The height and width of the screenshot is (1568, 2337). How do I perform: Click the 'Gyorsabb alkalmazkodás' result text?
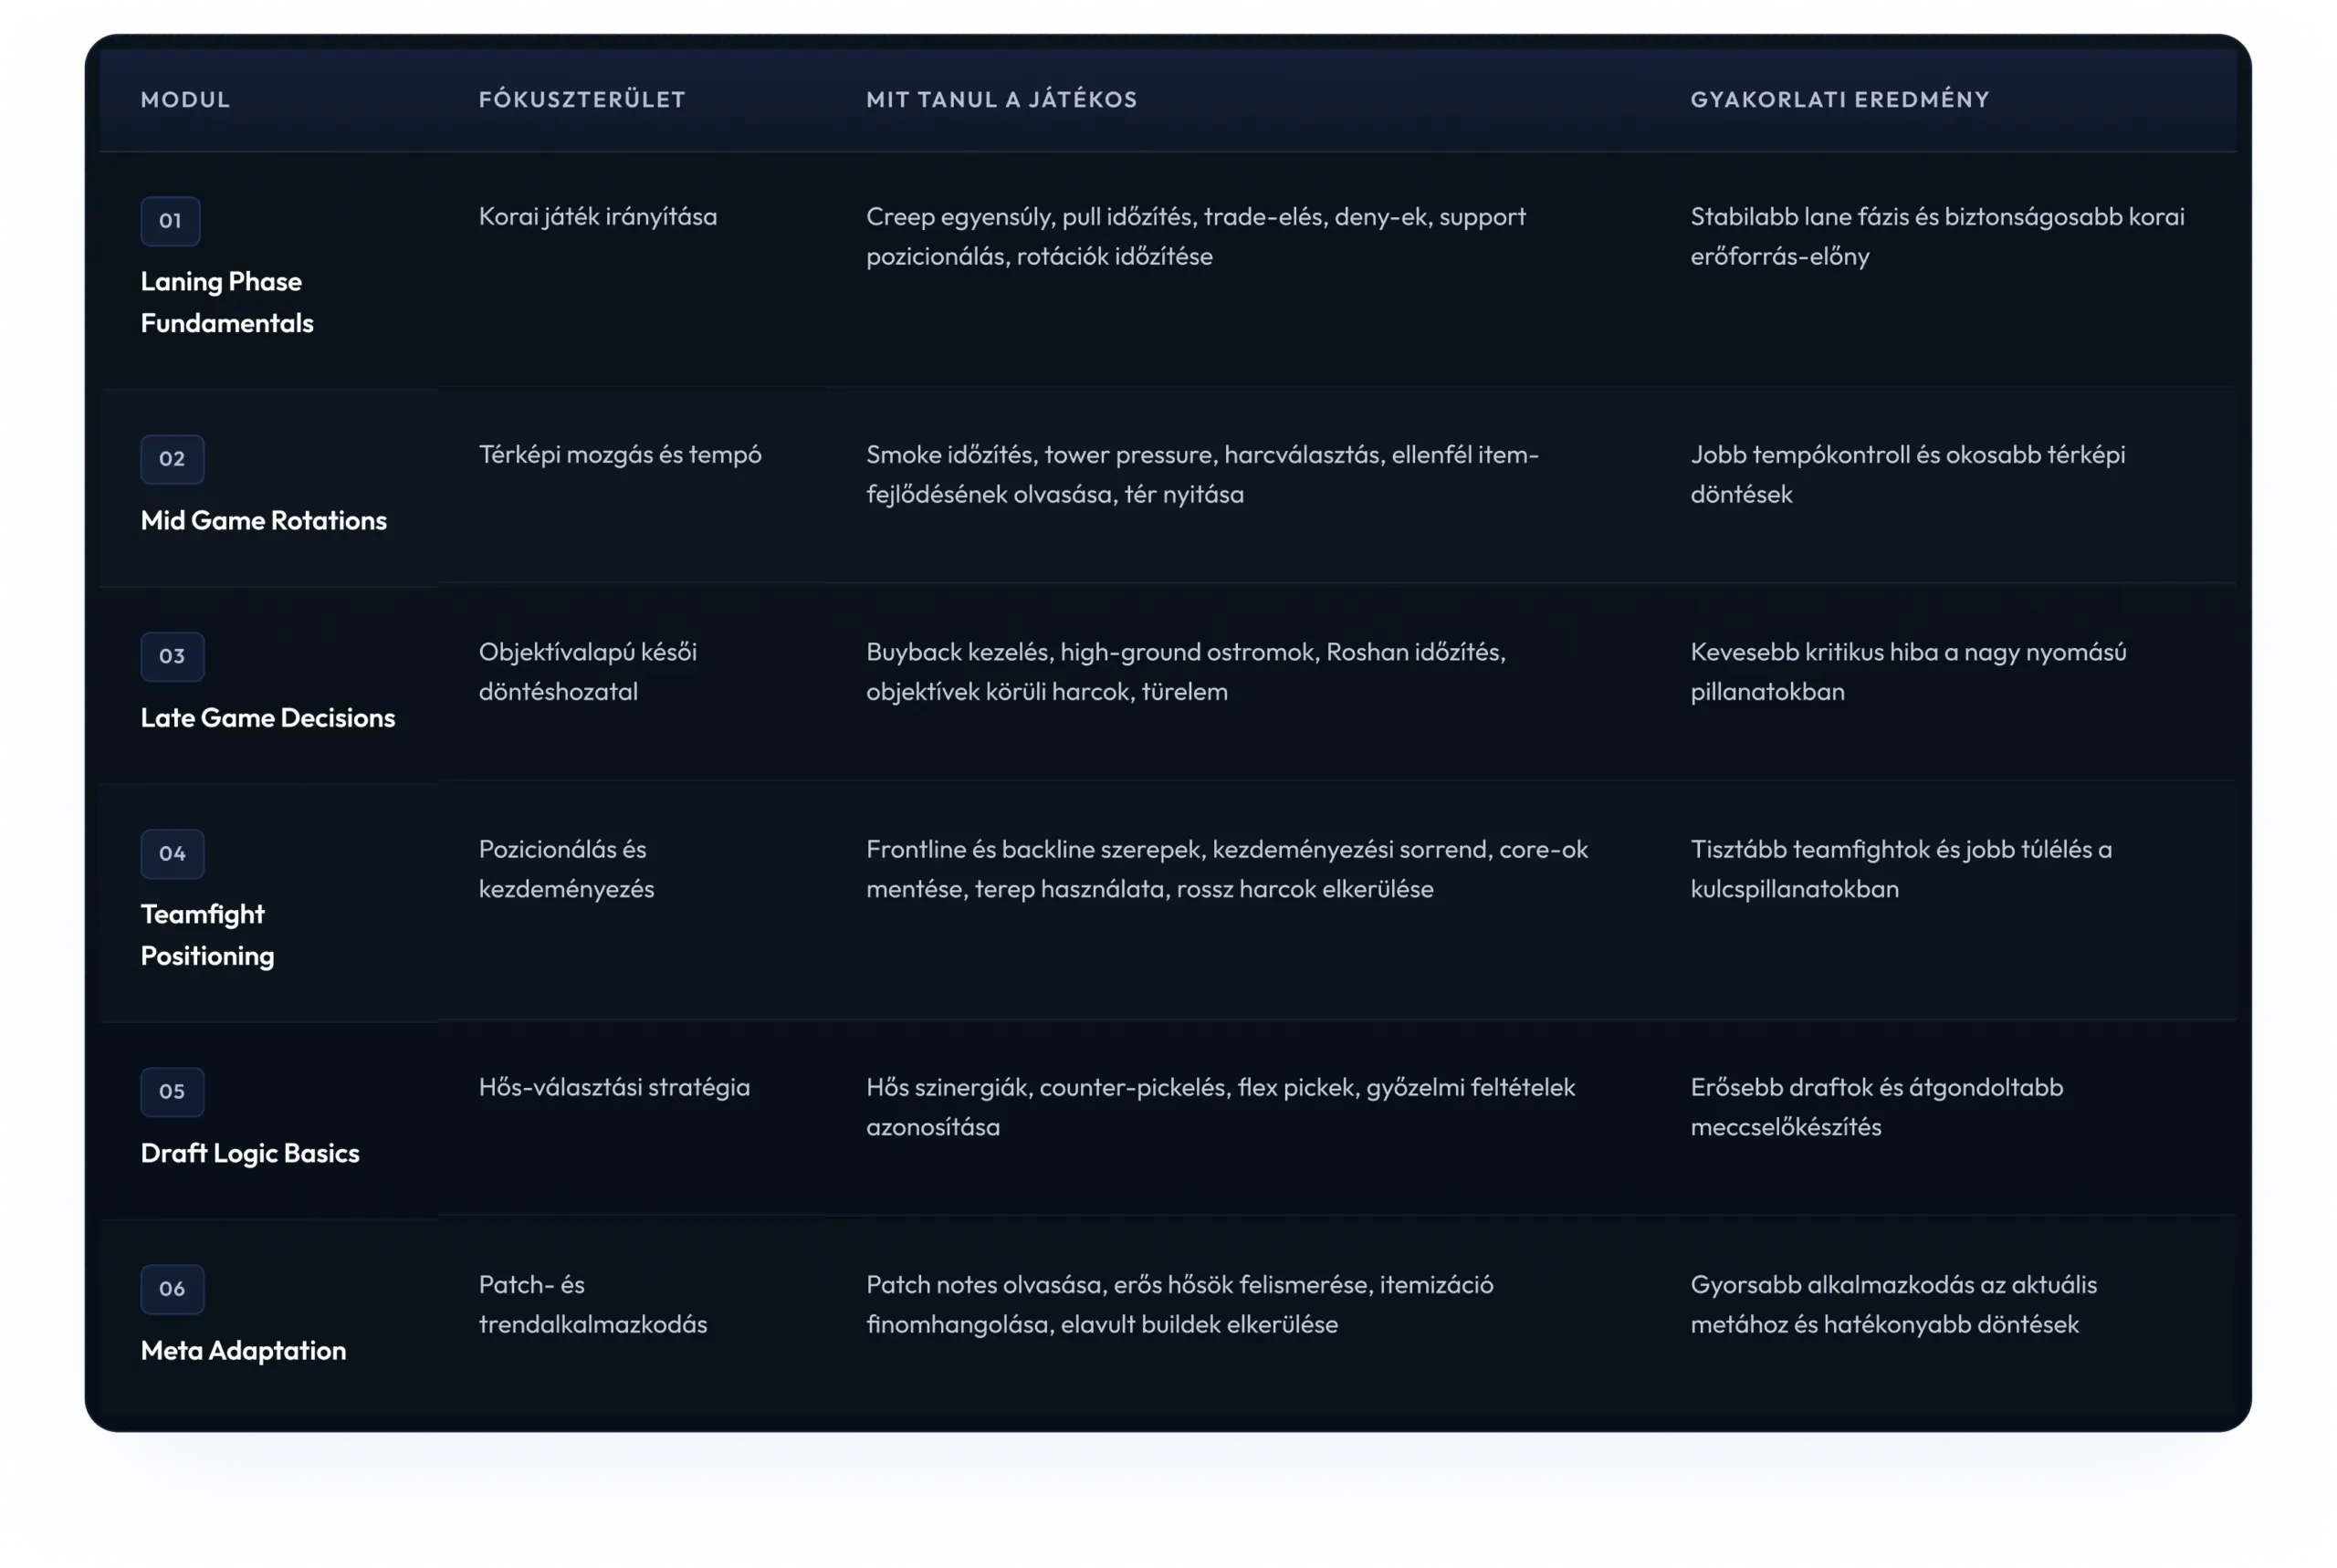coord(1892,1304)
